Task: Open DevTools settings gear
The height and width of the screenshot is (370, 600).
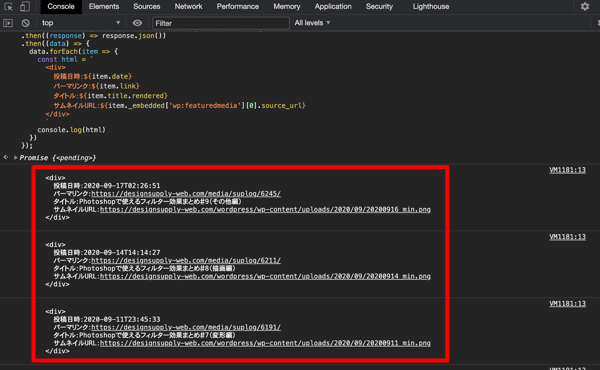Action: 585,7
